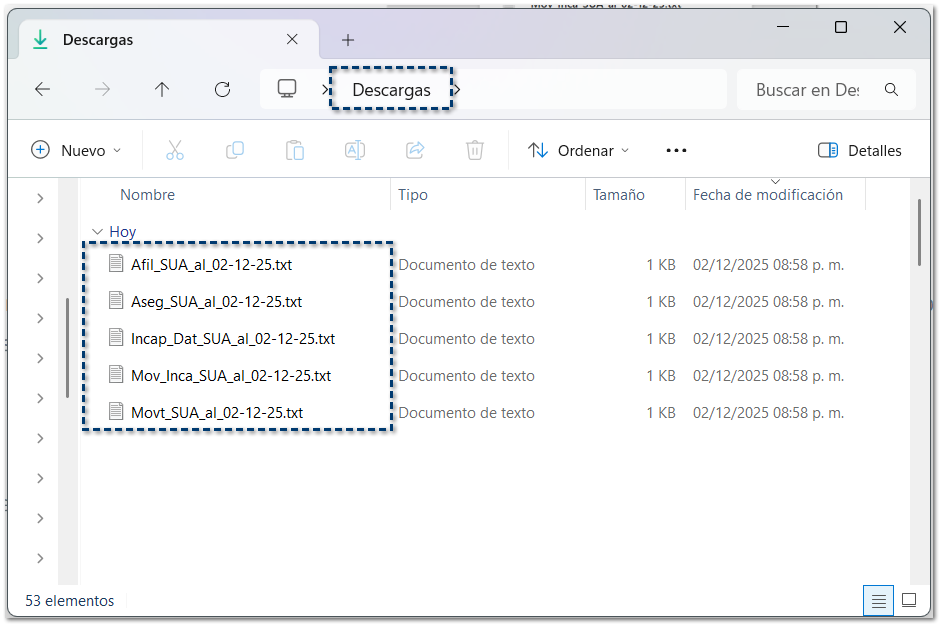
Task: Expand the first navigation pane chevron
Action: (x=40, y=198)
